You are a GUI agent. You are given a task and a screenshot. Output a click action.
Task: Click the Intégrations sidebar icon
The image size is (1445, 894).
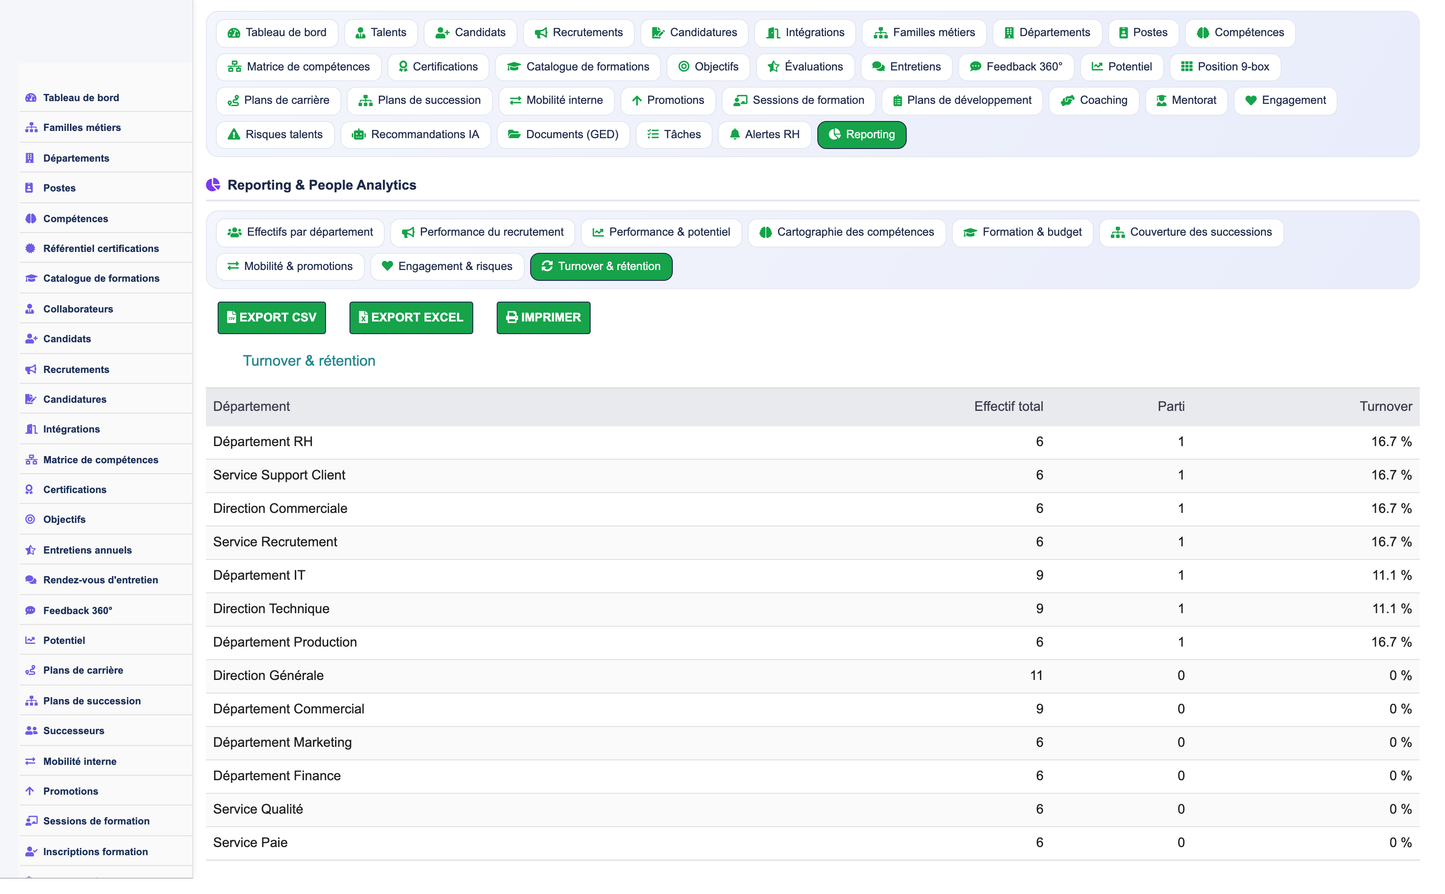tap(31, 430)
